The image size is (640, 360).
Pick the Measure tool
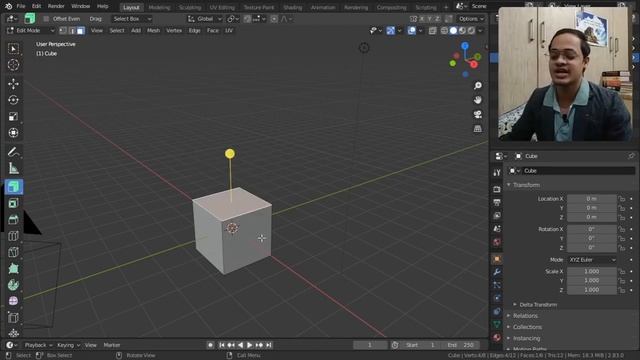pyautogui.click(x=13, y=168)
